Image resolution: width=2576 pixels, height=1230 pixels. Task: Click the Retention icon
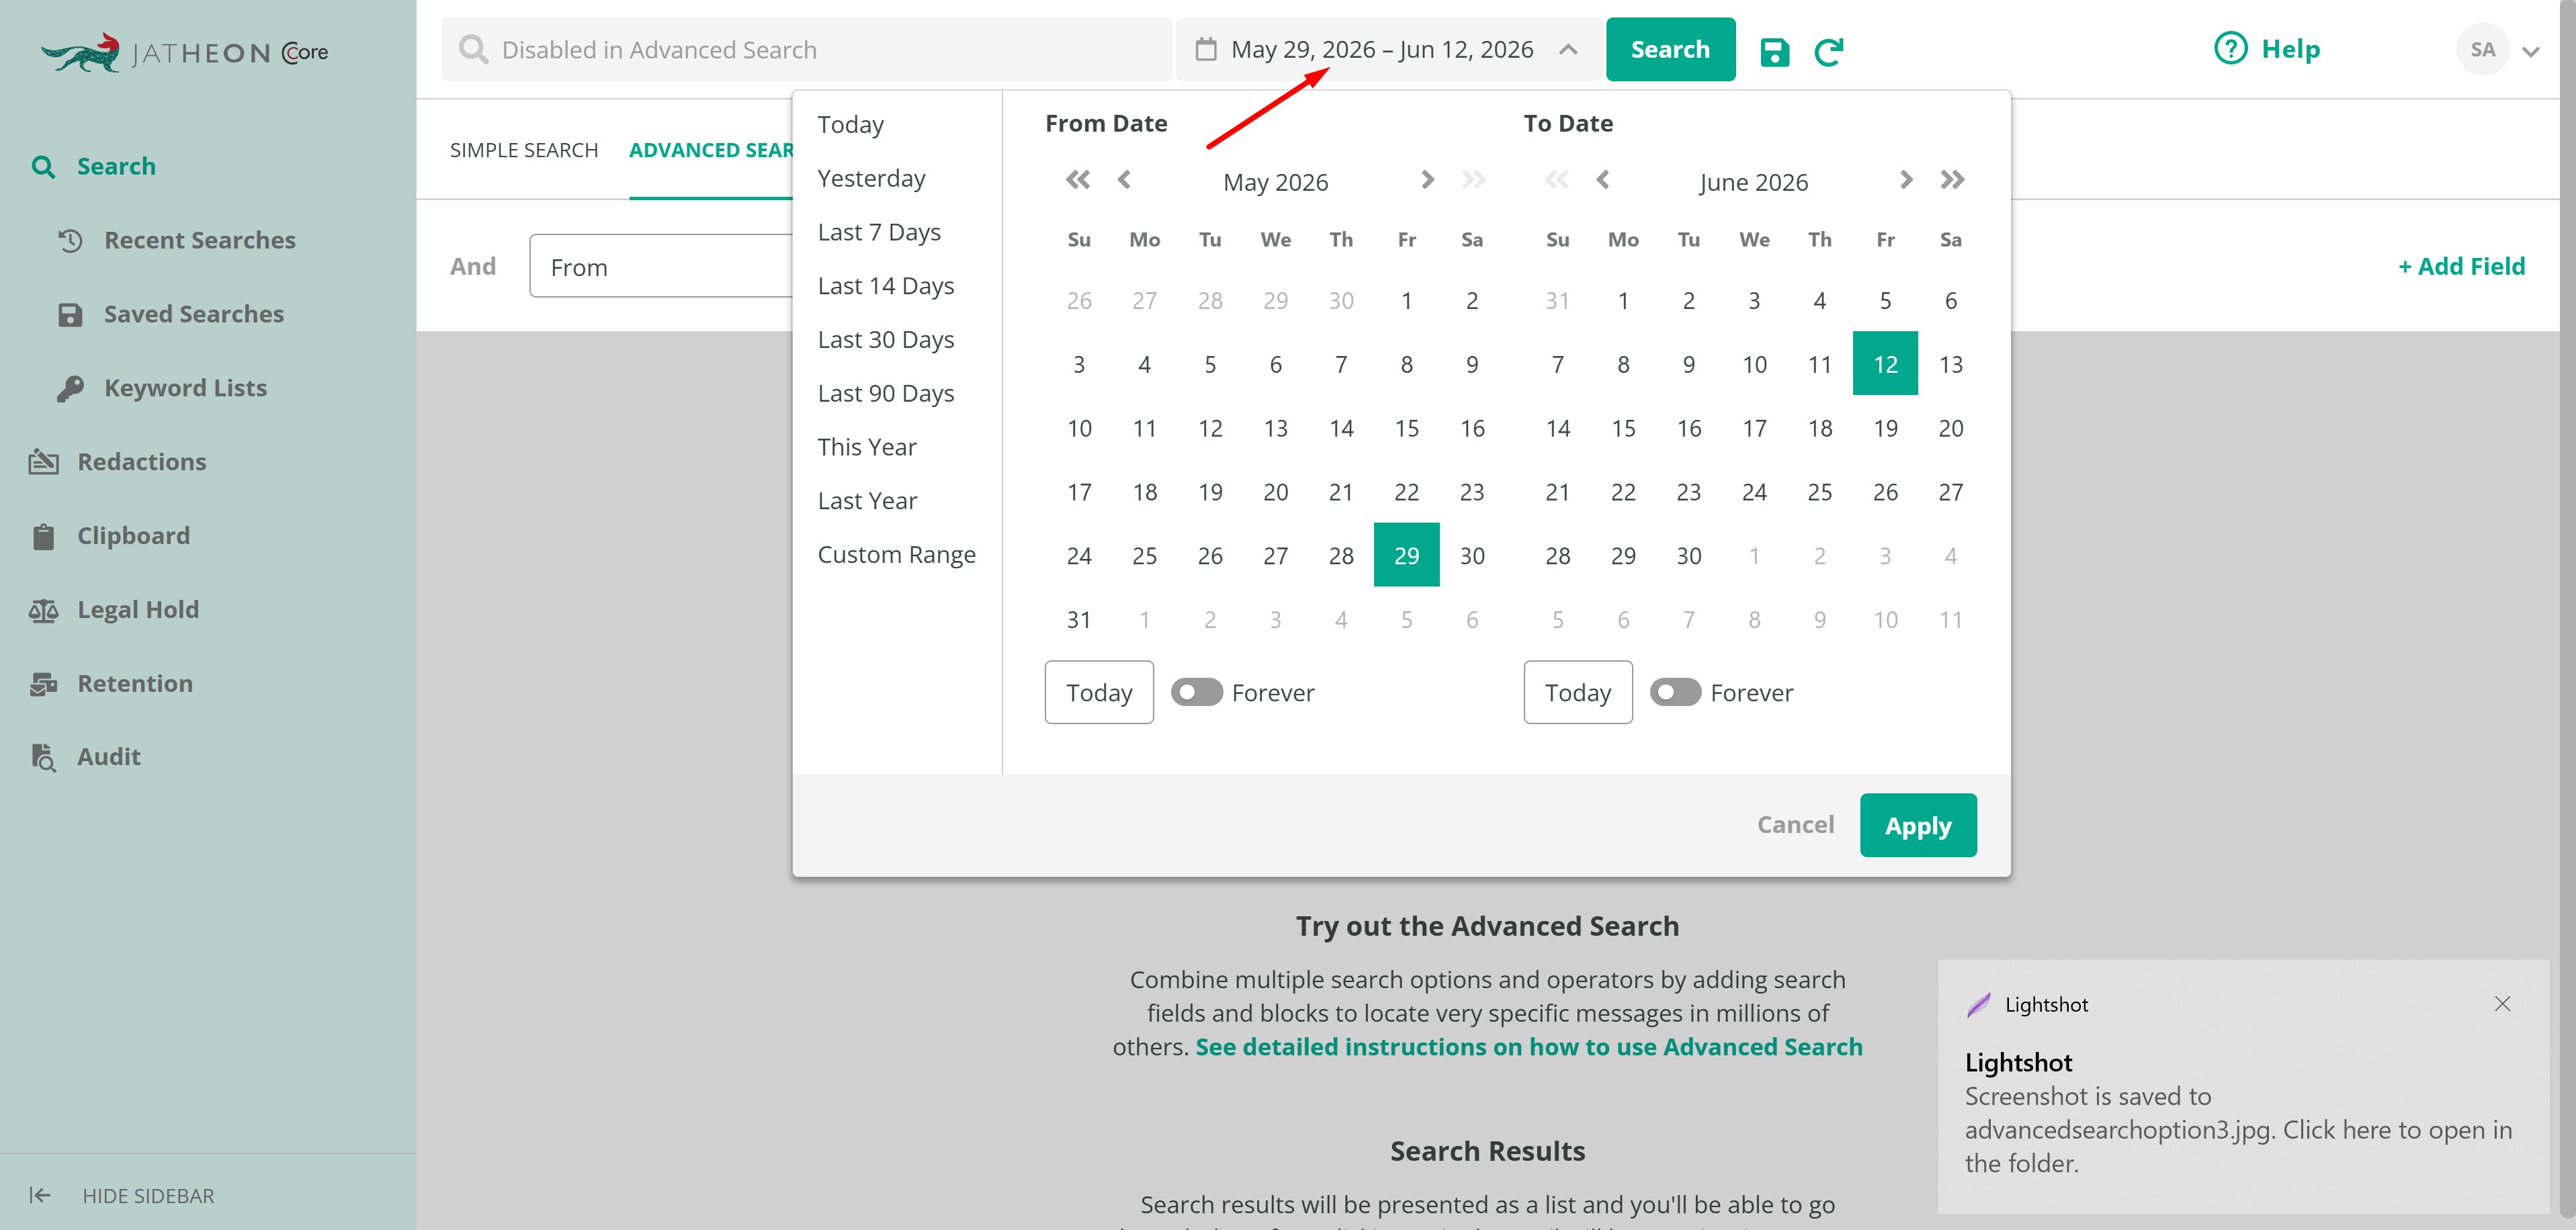(x=43, y=684)
